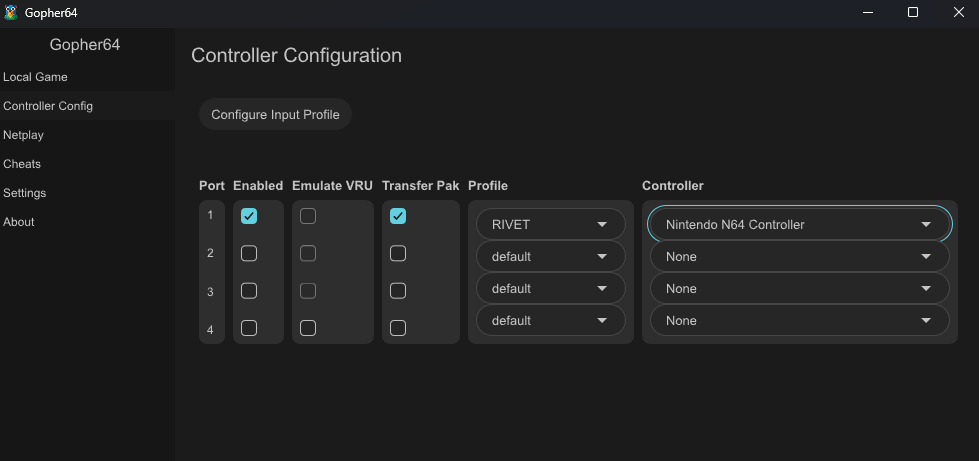Go to the Cheats section

coord(22,164)
